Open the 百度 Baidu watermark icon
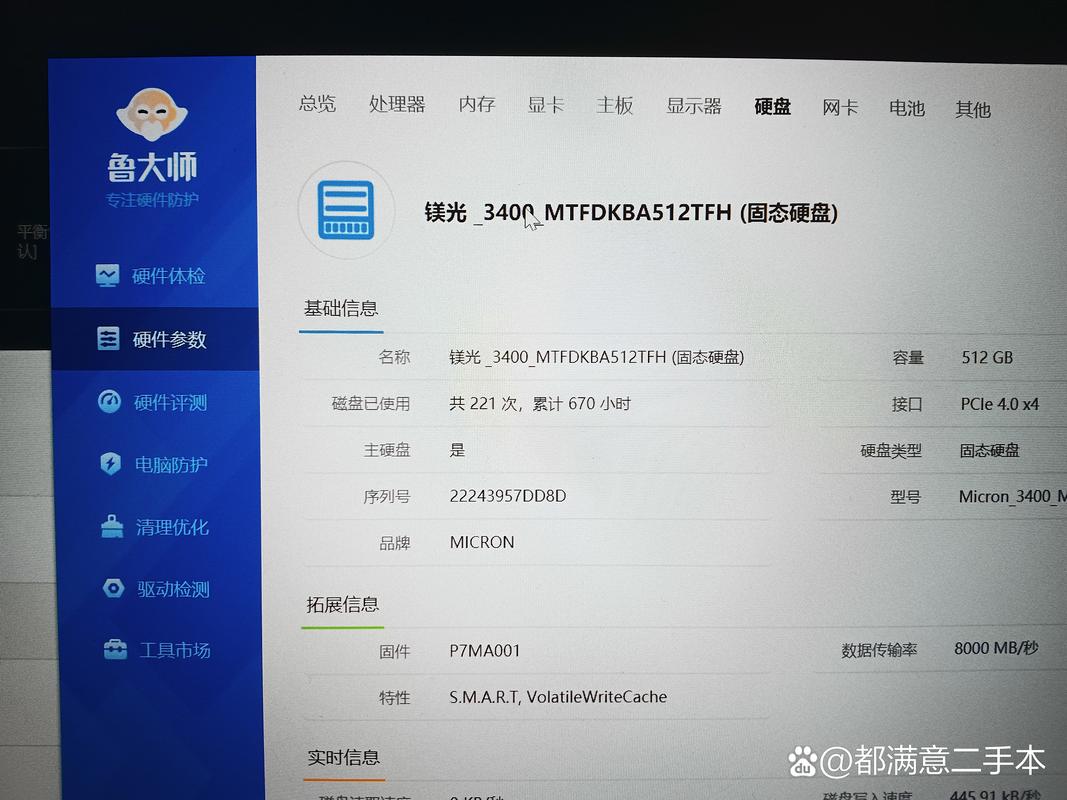This screenshot has height=800, width=1067. tap(804, 762)
